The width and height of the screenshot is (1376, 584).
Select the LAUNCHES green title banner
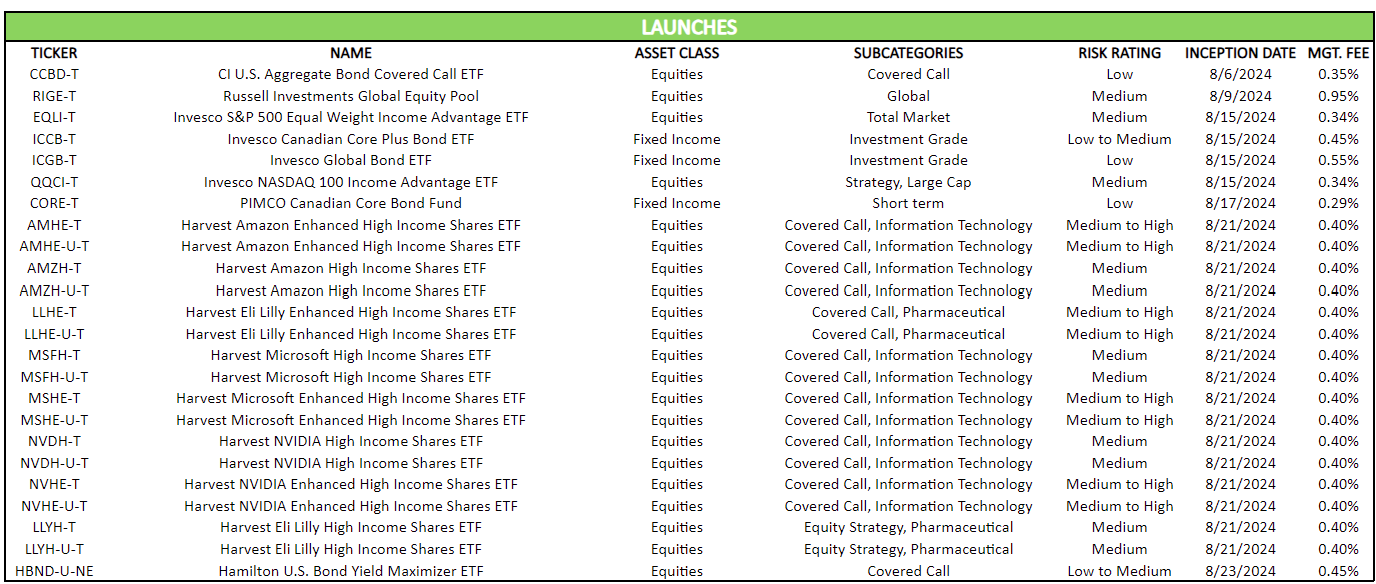[x=688, y=27]
